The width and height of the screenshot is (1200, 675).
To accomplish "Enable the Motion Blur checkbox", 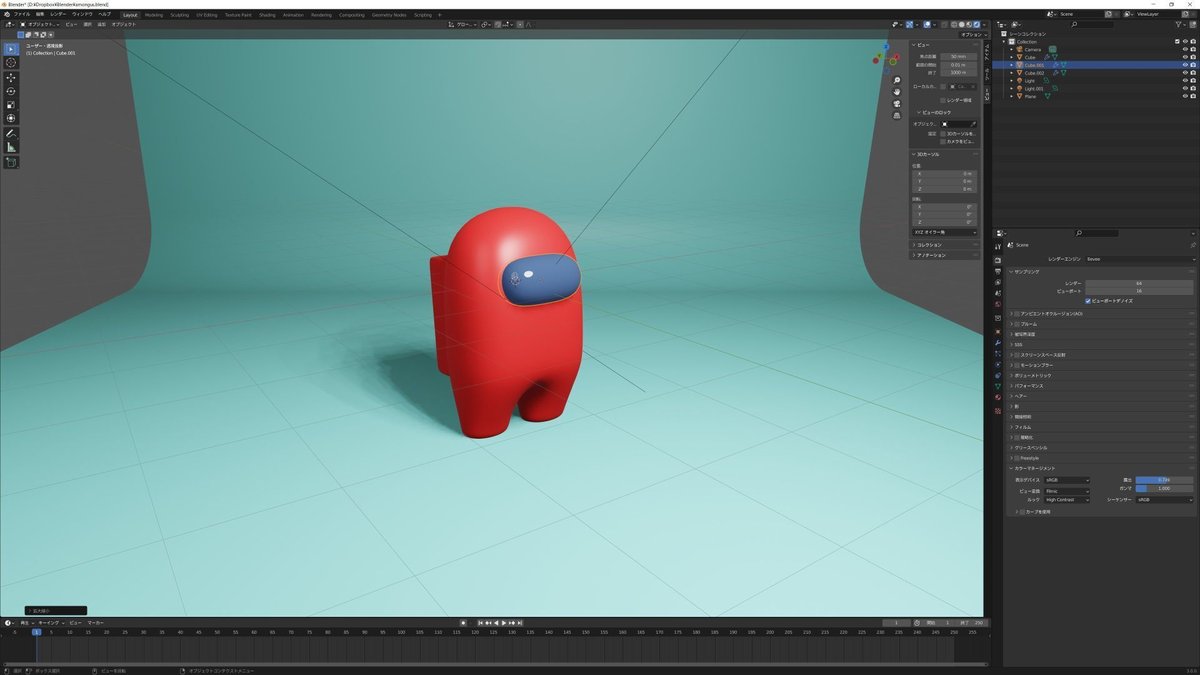I will click(1017, 365).
